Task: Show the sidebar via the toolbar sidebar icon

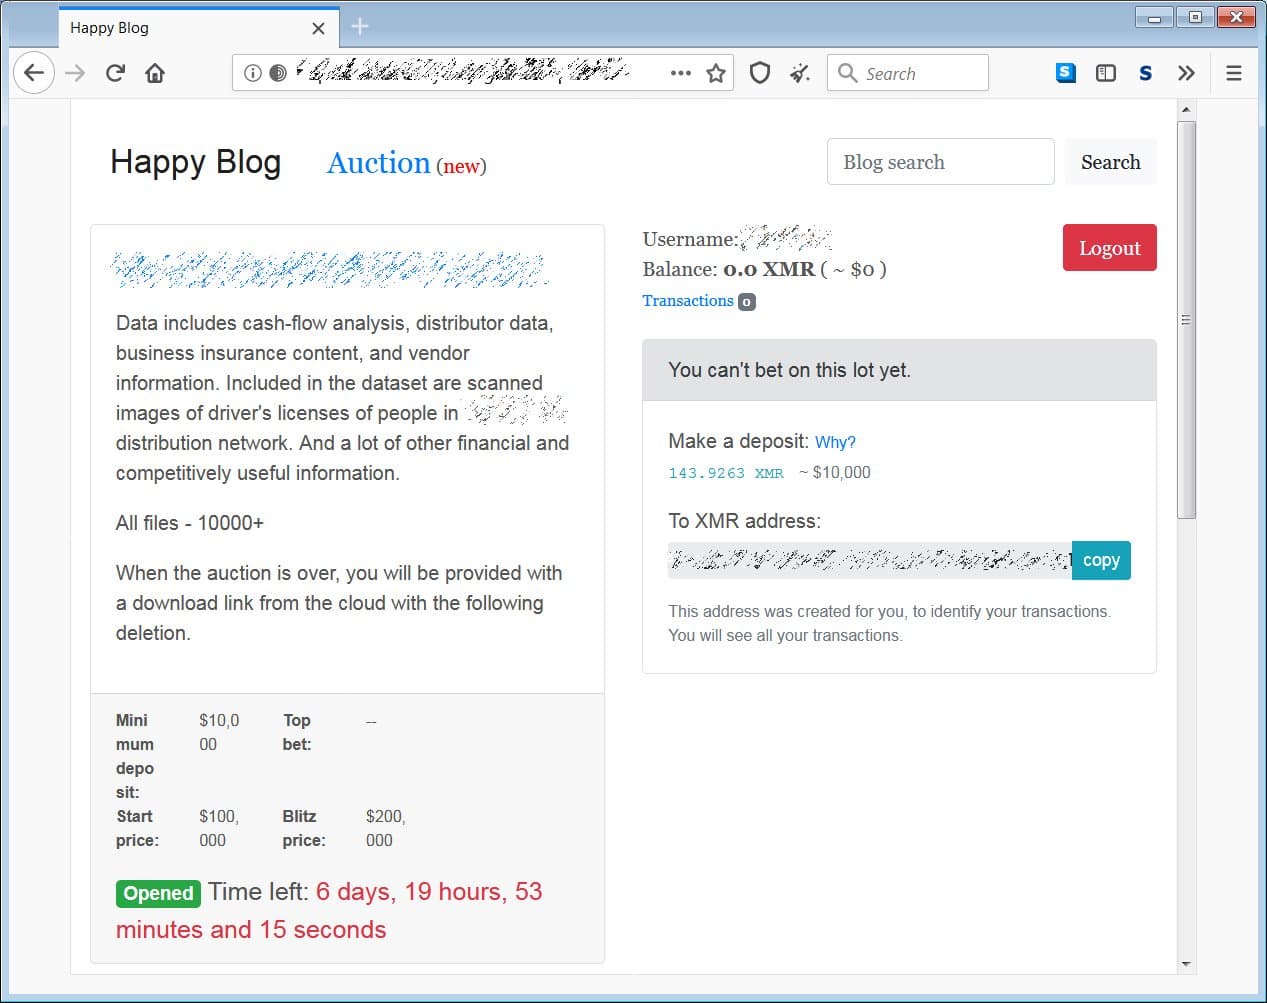Action: pos(1106,73)
